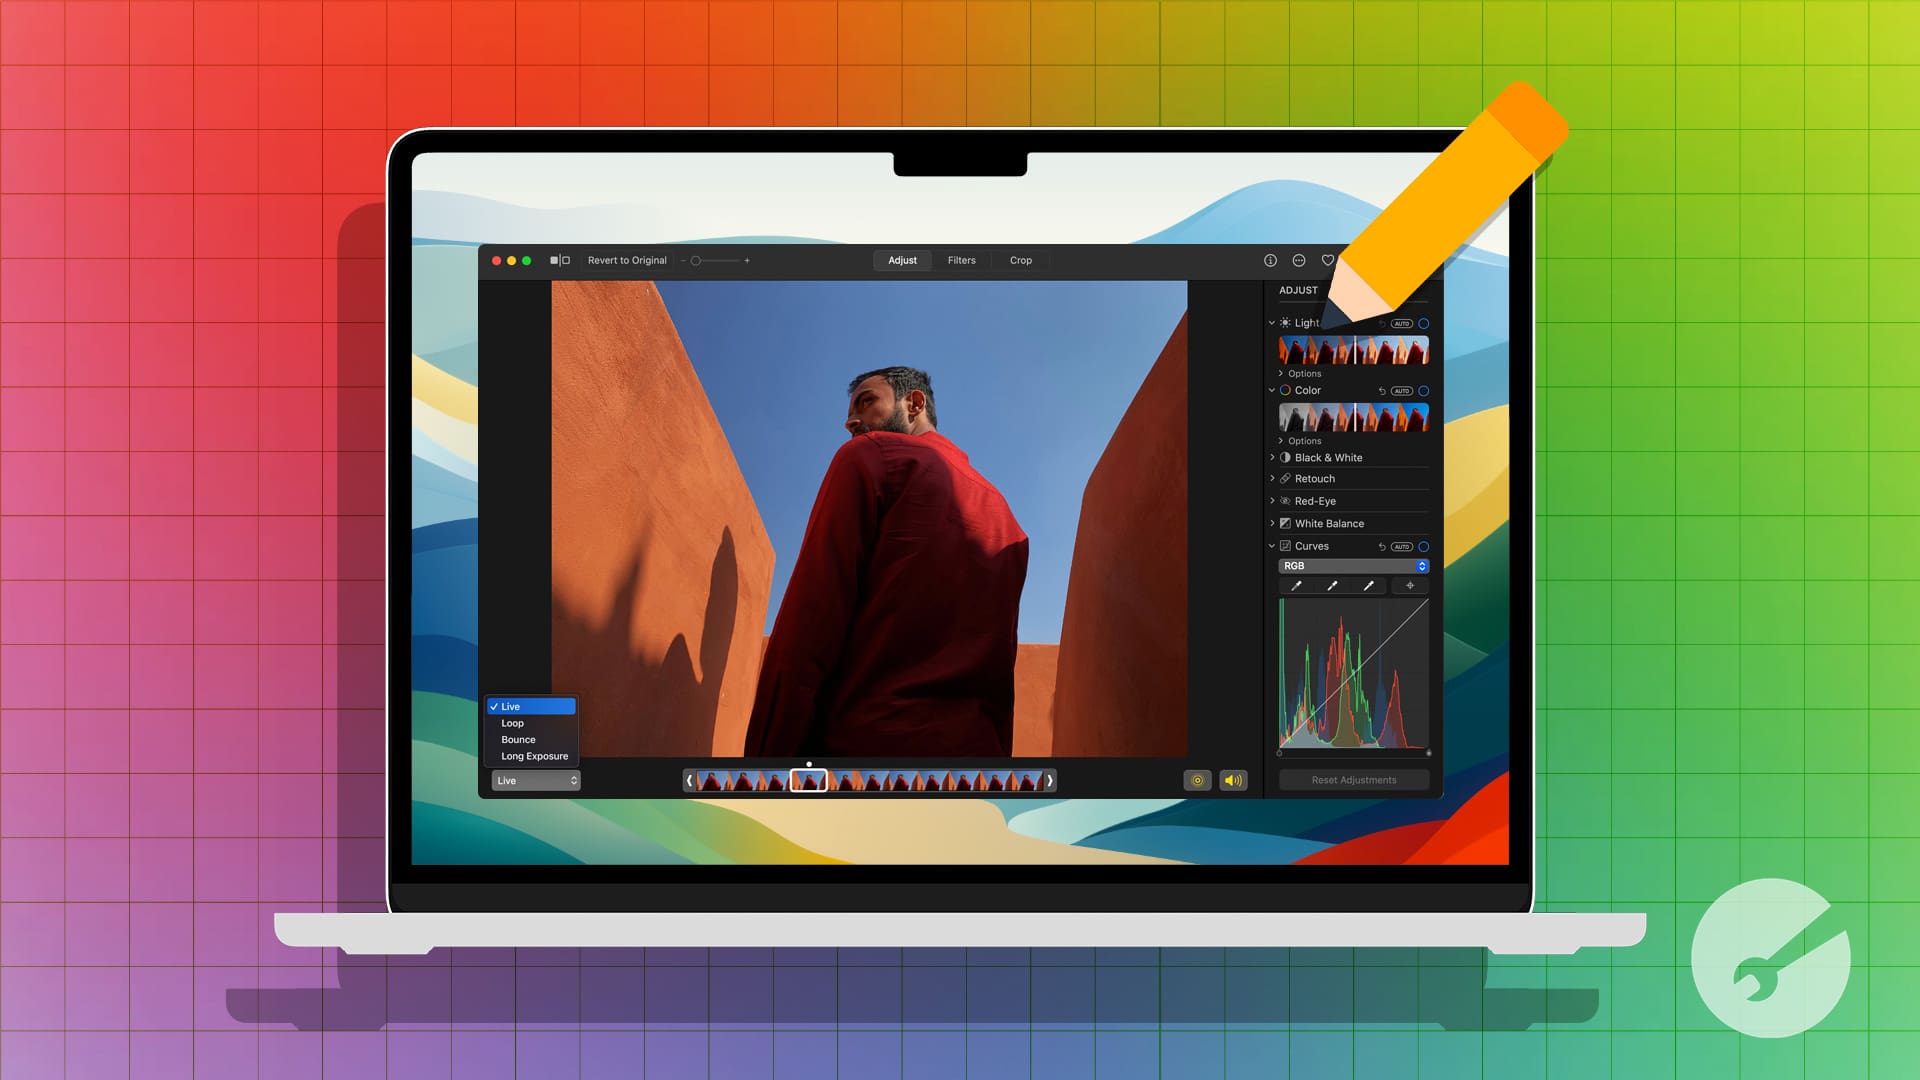The height and width of the screenshot is (1080, 1920).
Task: Open the Live mode dropdown menu
Action: coord(534,781)
